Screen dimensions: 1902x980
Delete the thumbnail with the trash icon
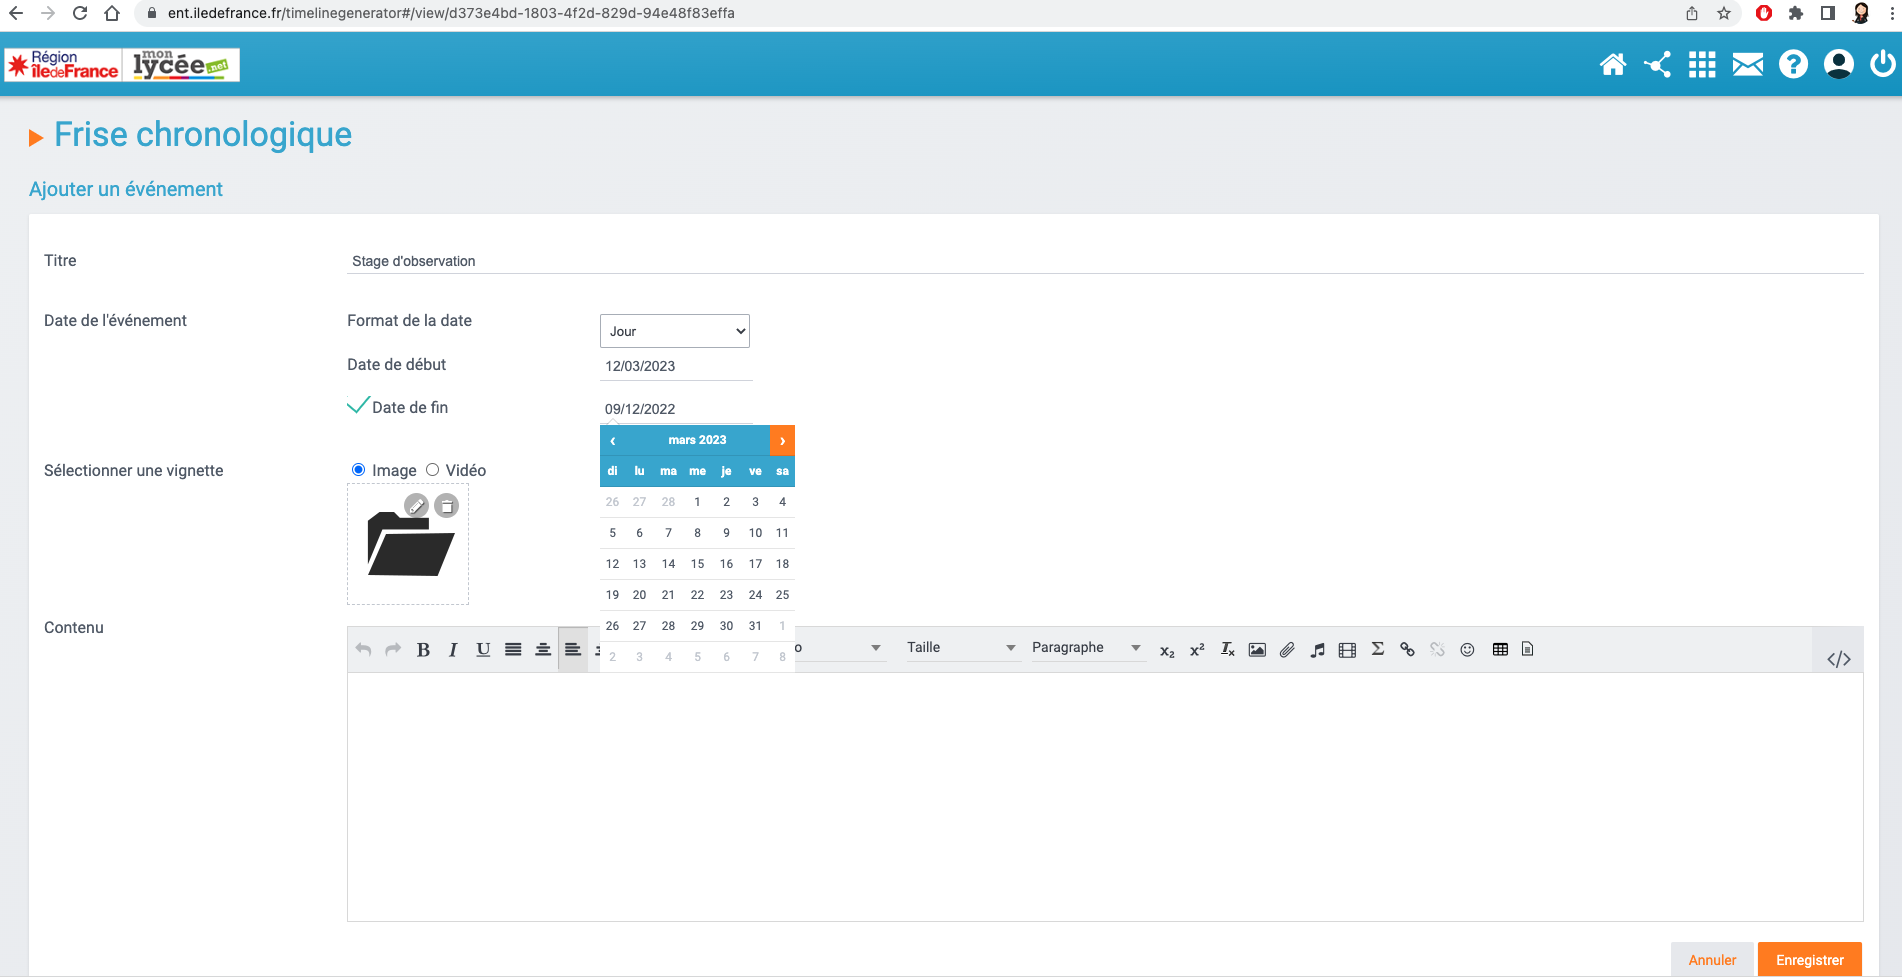(447, 506)
